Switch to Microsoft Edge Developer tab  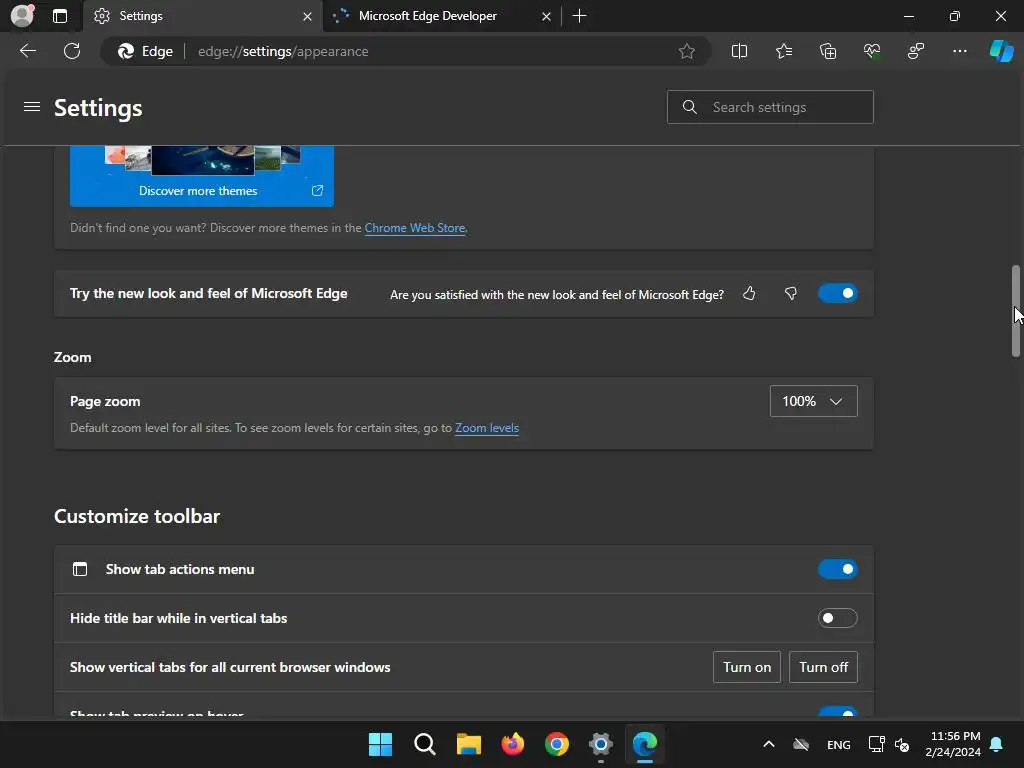click(x=441, y=16)
